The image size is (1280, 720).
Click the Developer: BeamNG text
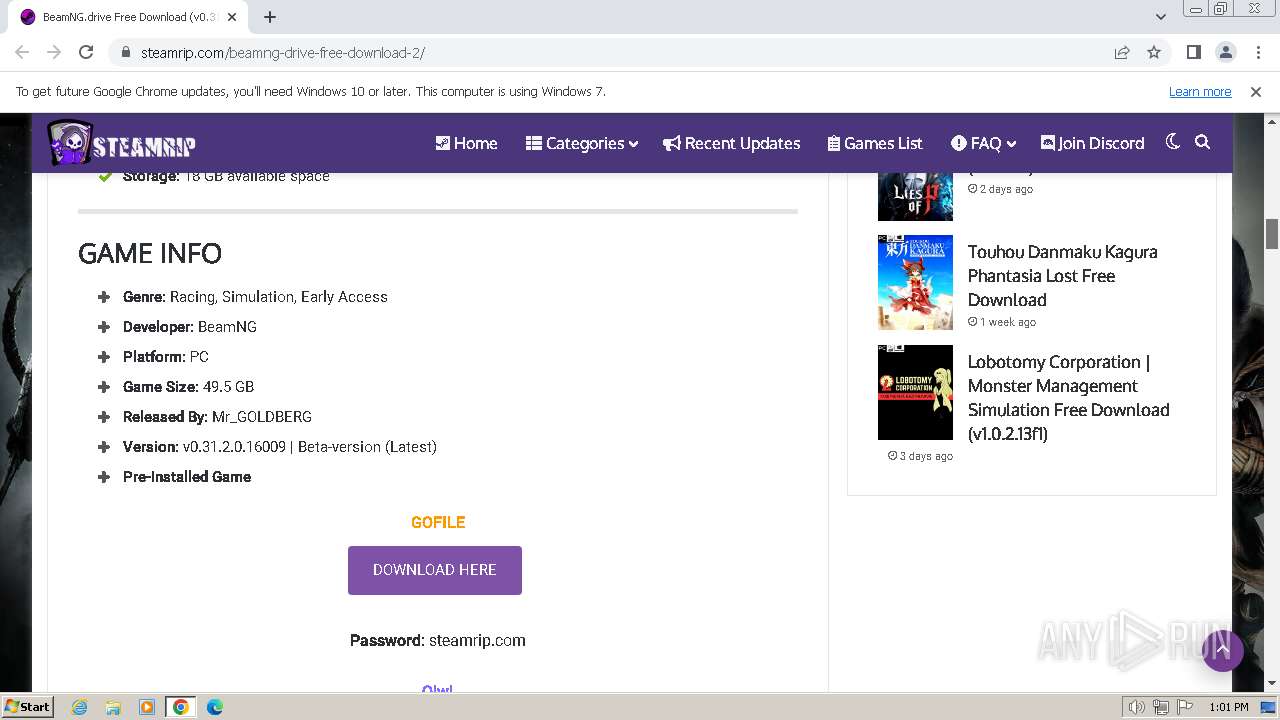point(190,327)
